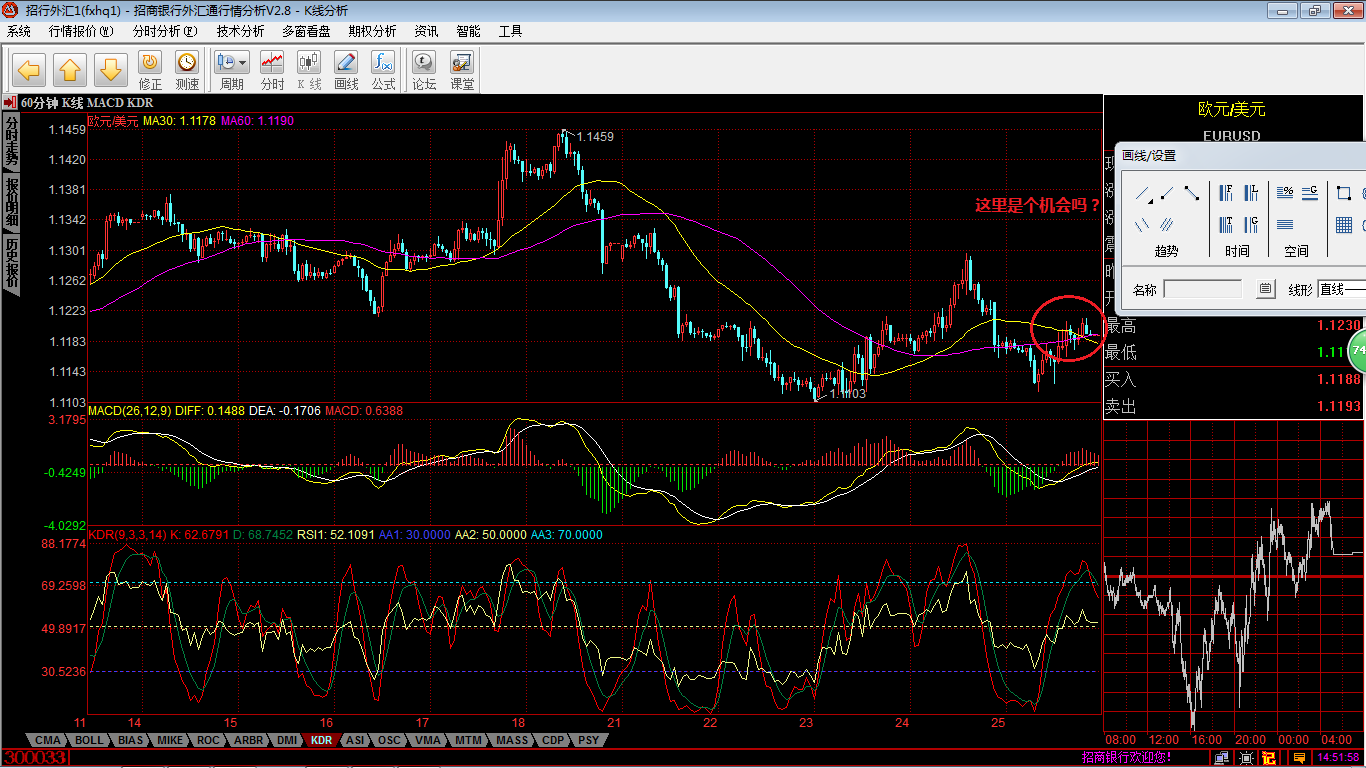Click the 测速 clock icon
1366x768 pixels.
click(187, 63)
